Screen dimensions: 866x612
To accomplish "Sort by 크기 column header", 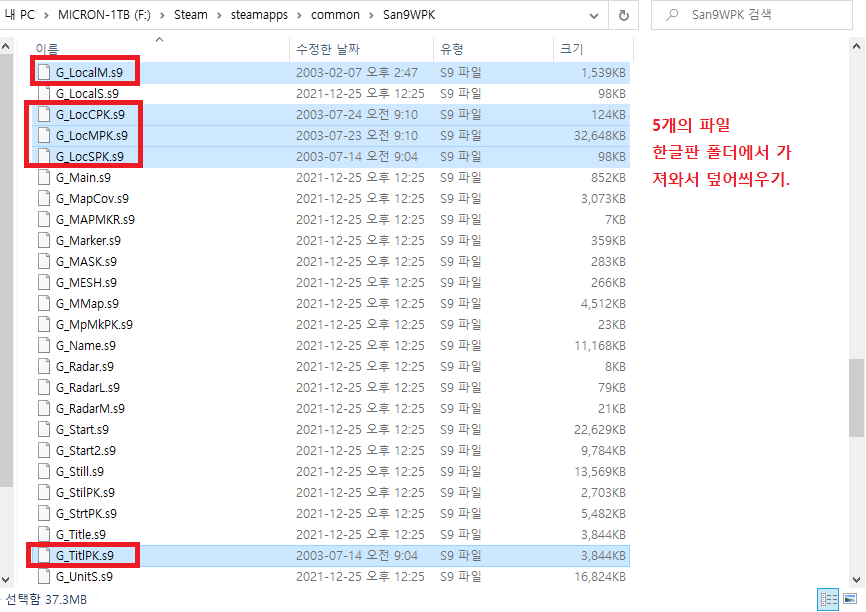I will (572, 49).
